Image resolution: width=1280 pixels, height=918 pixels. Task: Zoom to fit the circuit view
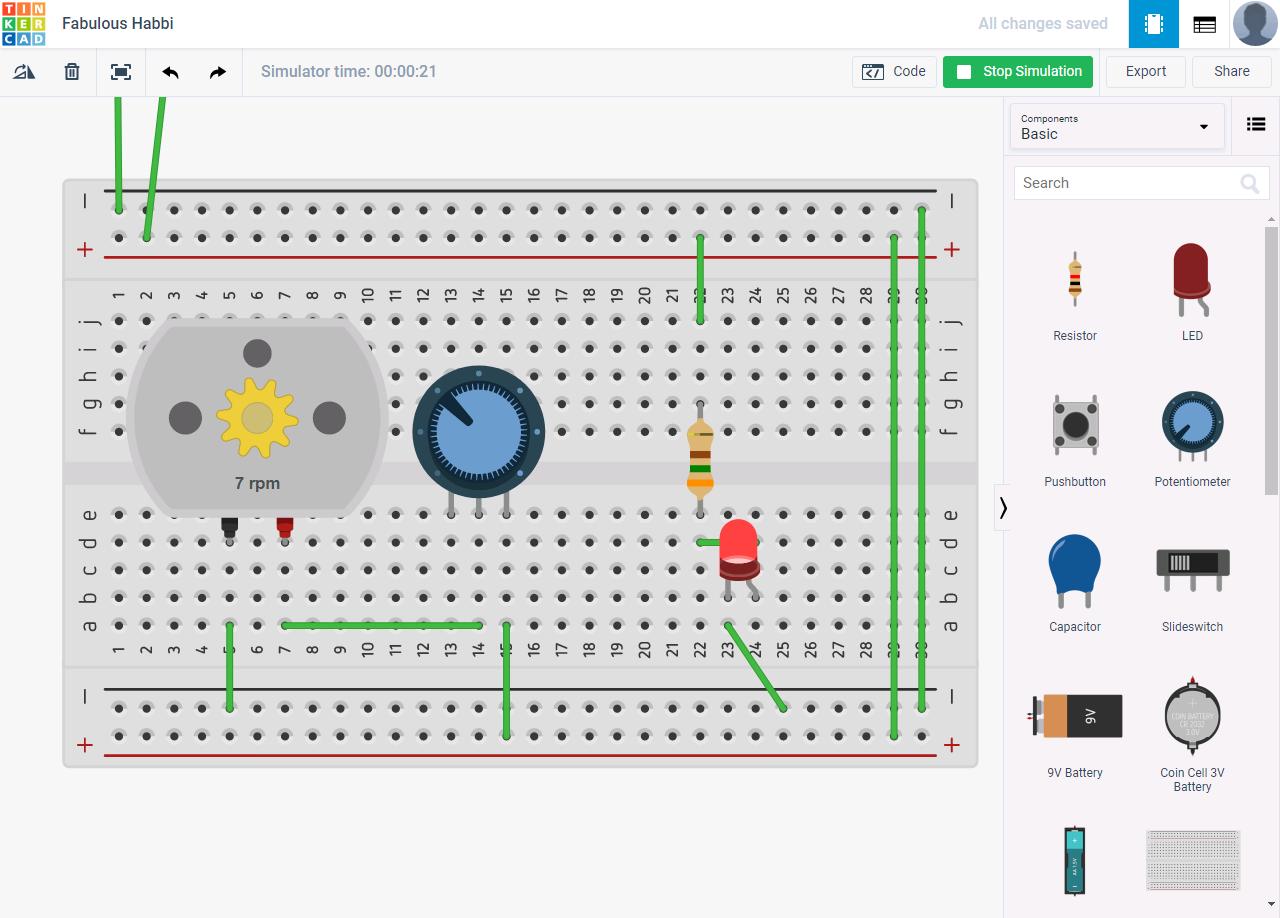pyautogui.click(x=121, y=71)
